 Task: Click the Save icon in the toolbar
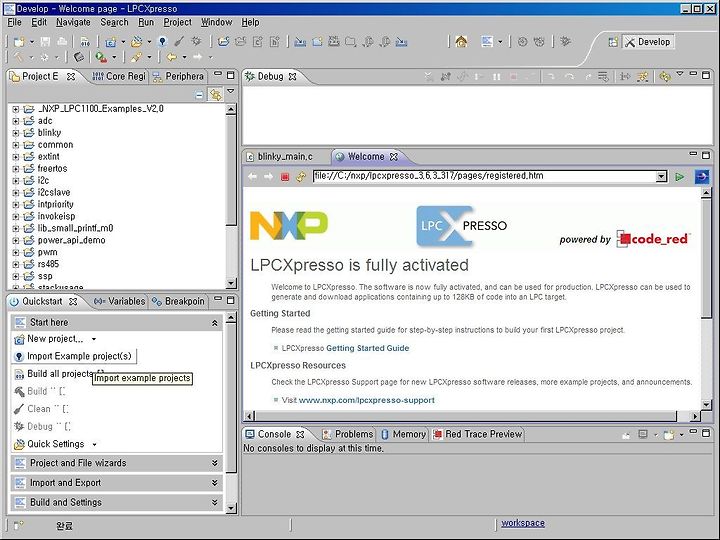[45, 42]
